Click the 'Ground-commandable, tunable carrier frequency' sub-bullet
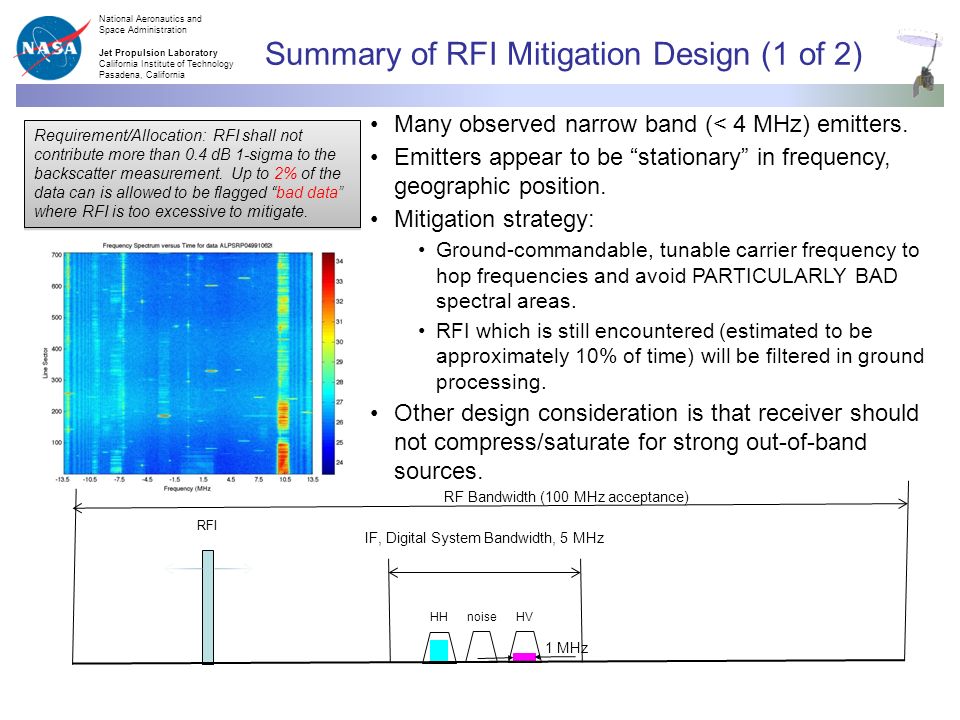The height and width of the screenshot is (720, 960). 677,276
